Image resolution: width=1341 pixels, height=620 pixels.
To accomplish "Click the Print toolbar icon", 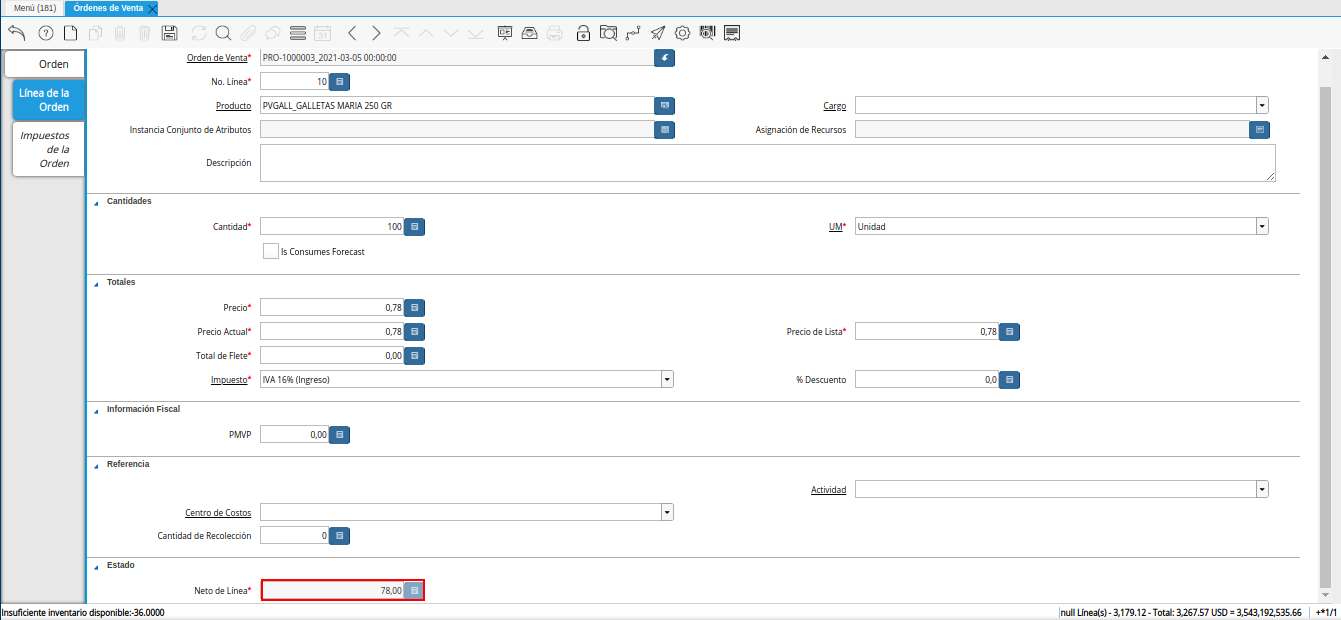I will [555, 33].
